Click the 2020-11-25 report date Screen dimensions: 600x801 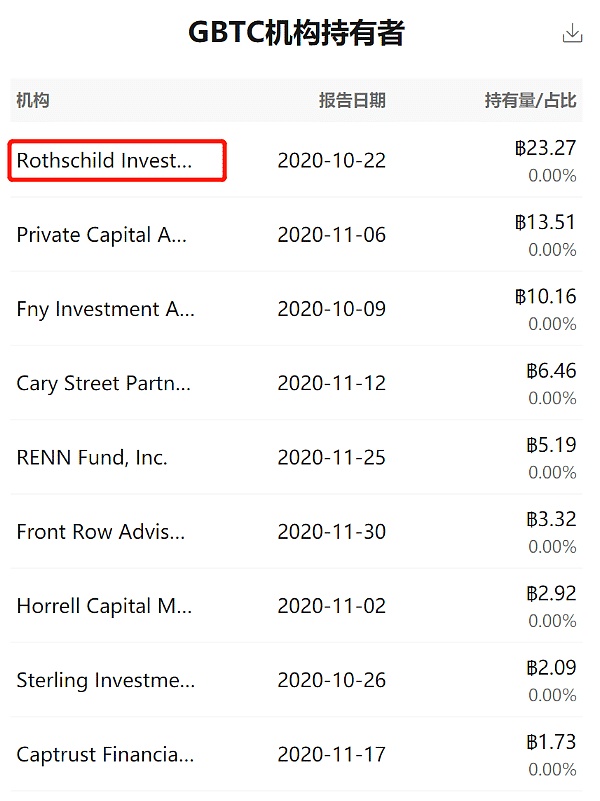(x=332, y=457)
